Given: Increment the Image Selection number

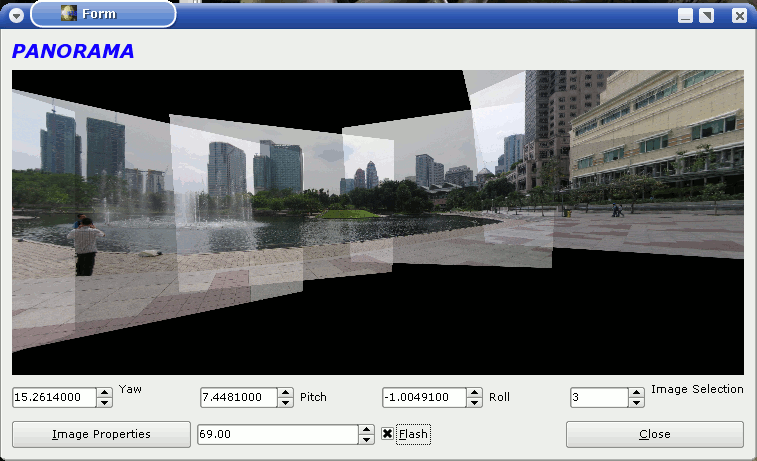Looking at the screenshot, I should [636, 393].
